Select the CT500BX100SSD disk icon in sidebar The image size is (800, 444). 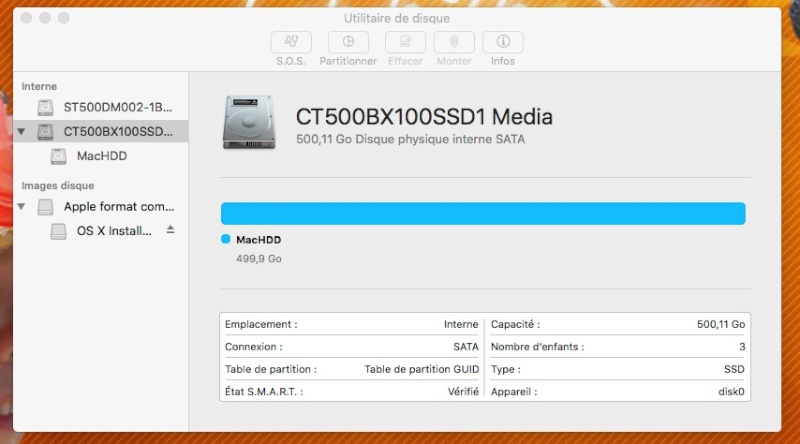click(x=45, y=132)
